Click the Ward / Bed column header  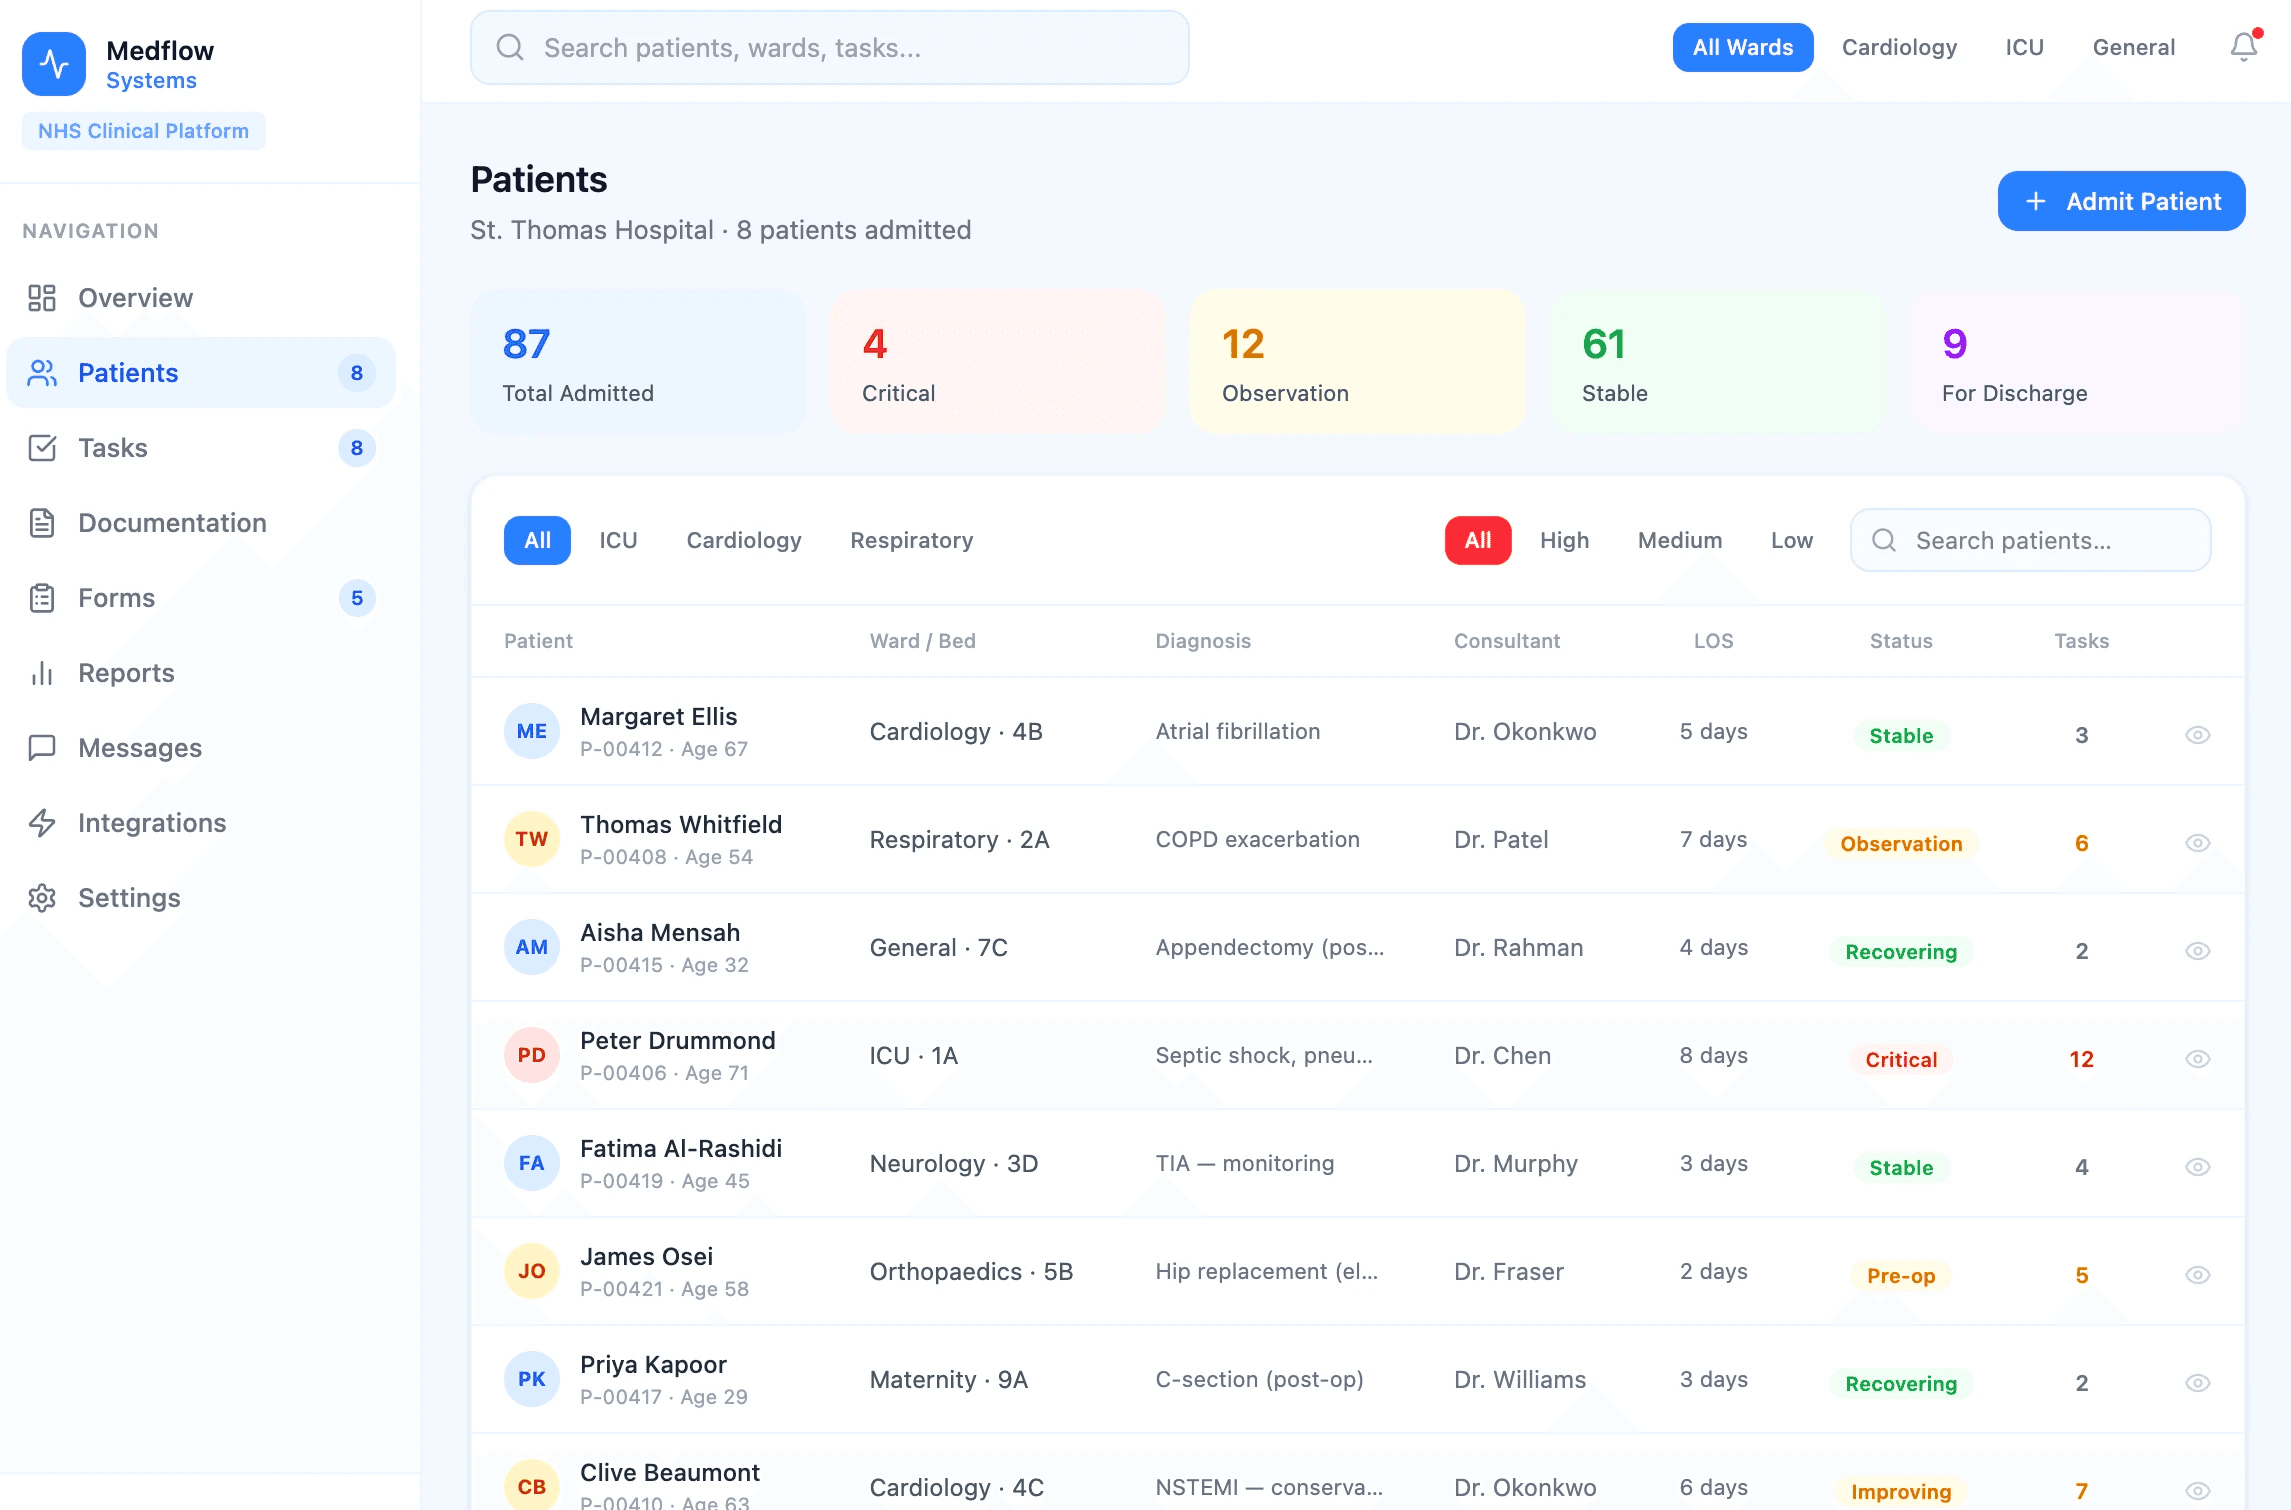tap(922, 641)
